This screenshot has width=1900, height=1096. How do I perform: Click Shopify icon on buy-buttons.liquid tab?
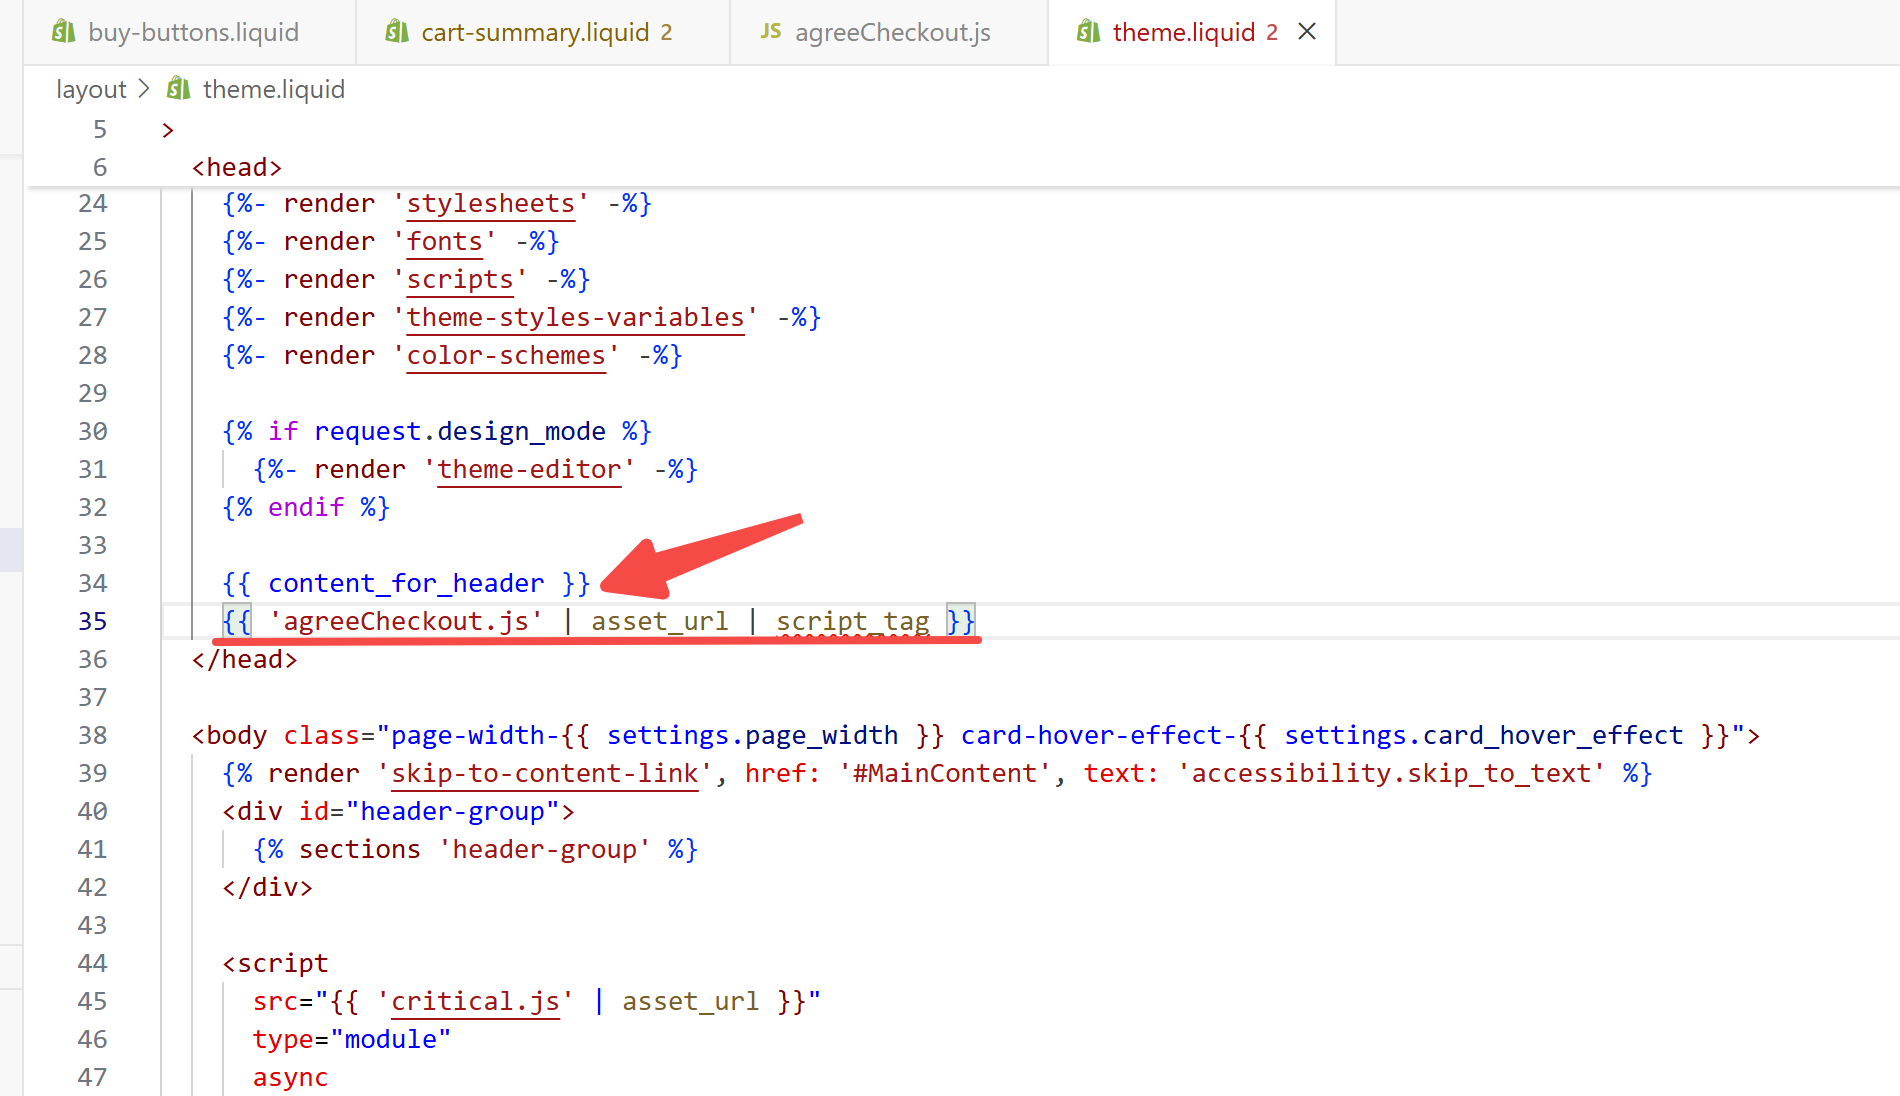pyautogui.click(x=64, y=32)
